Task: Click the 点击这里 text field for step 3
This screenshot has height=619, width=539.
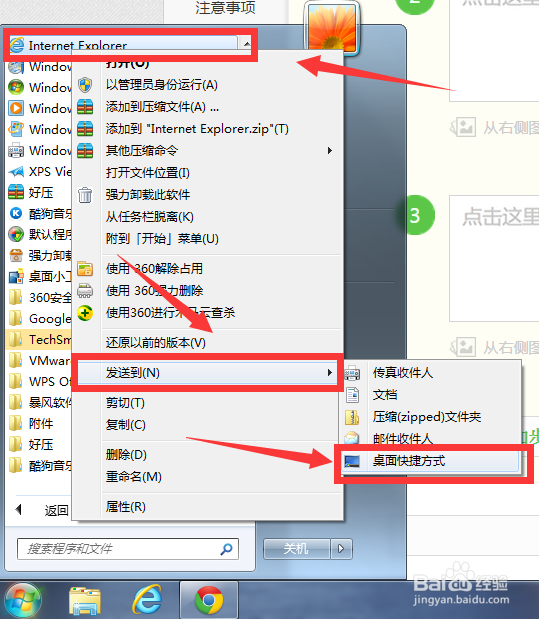Action: pos(494,258)
